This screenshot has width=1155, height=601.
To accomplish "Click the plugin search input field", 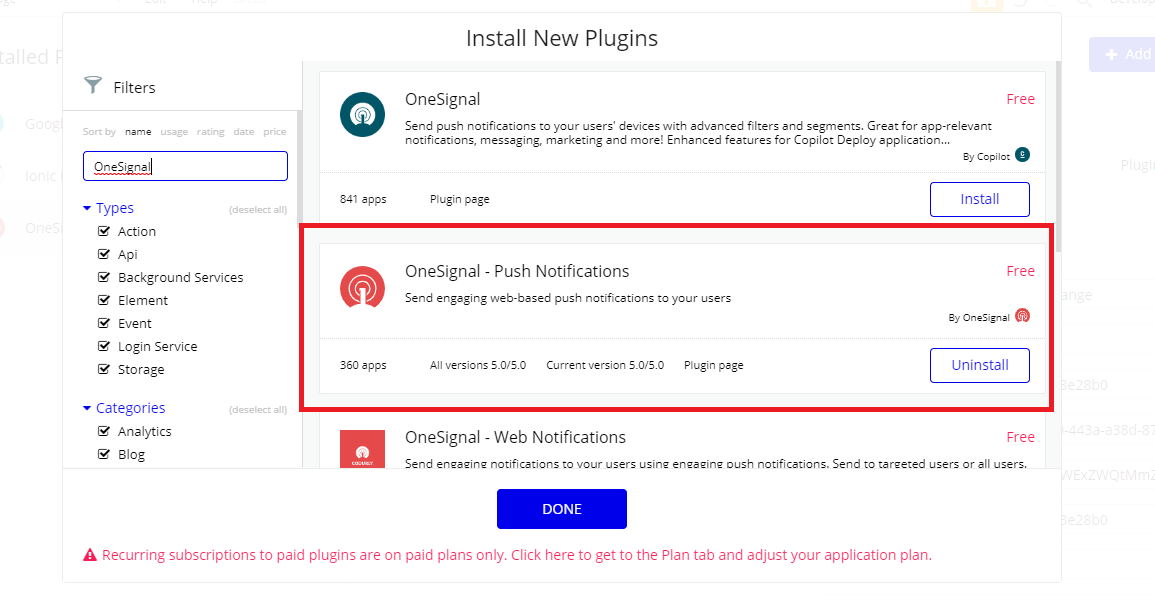I will tap(185, 166).
